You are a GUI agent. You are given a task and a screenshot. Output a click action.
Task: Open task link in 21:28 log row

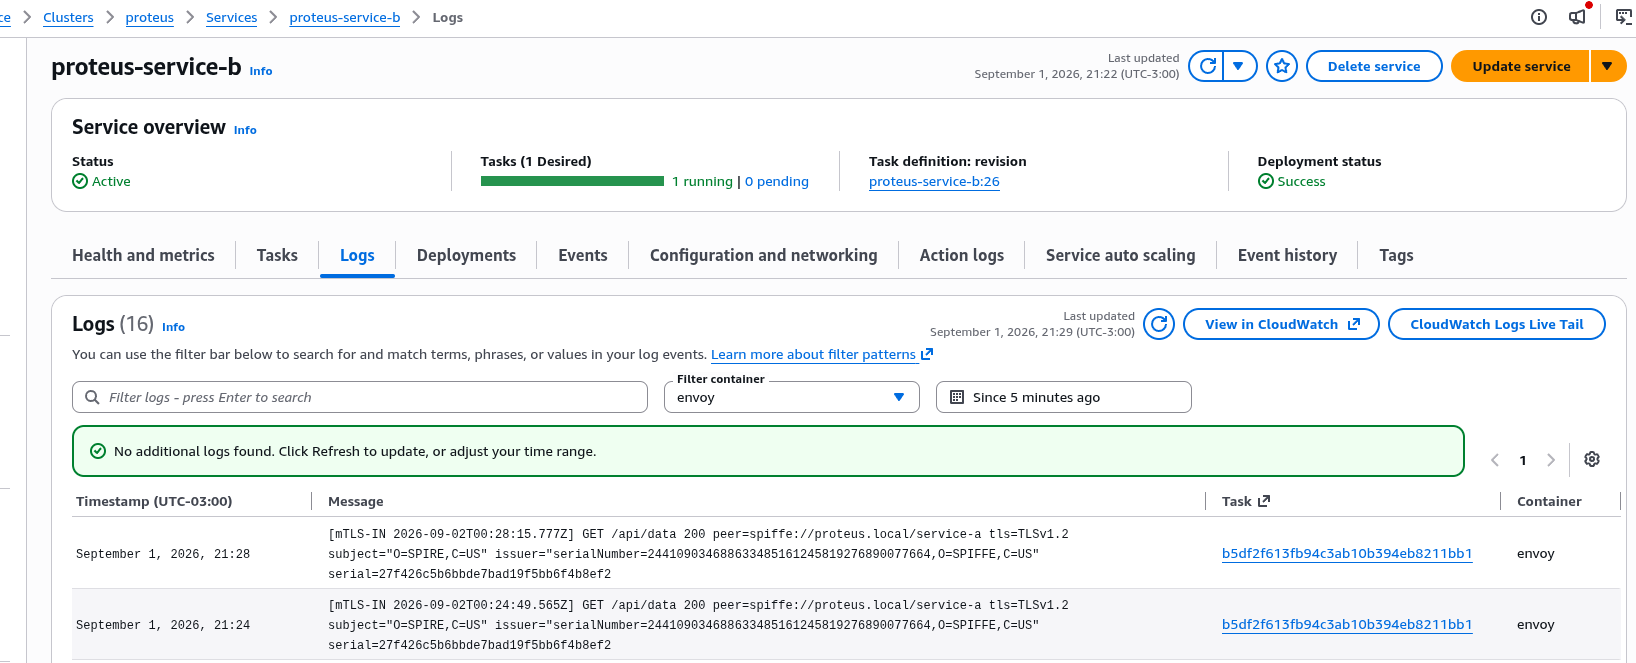coord(1347,553)
